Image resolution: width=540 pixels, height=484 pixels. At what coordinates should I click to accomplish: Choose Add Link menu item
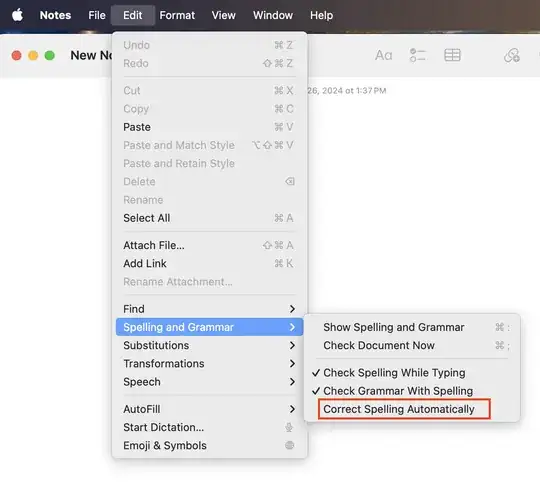click(x=209, y=264)
